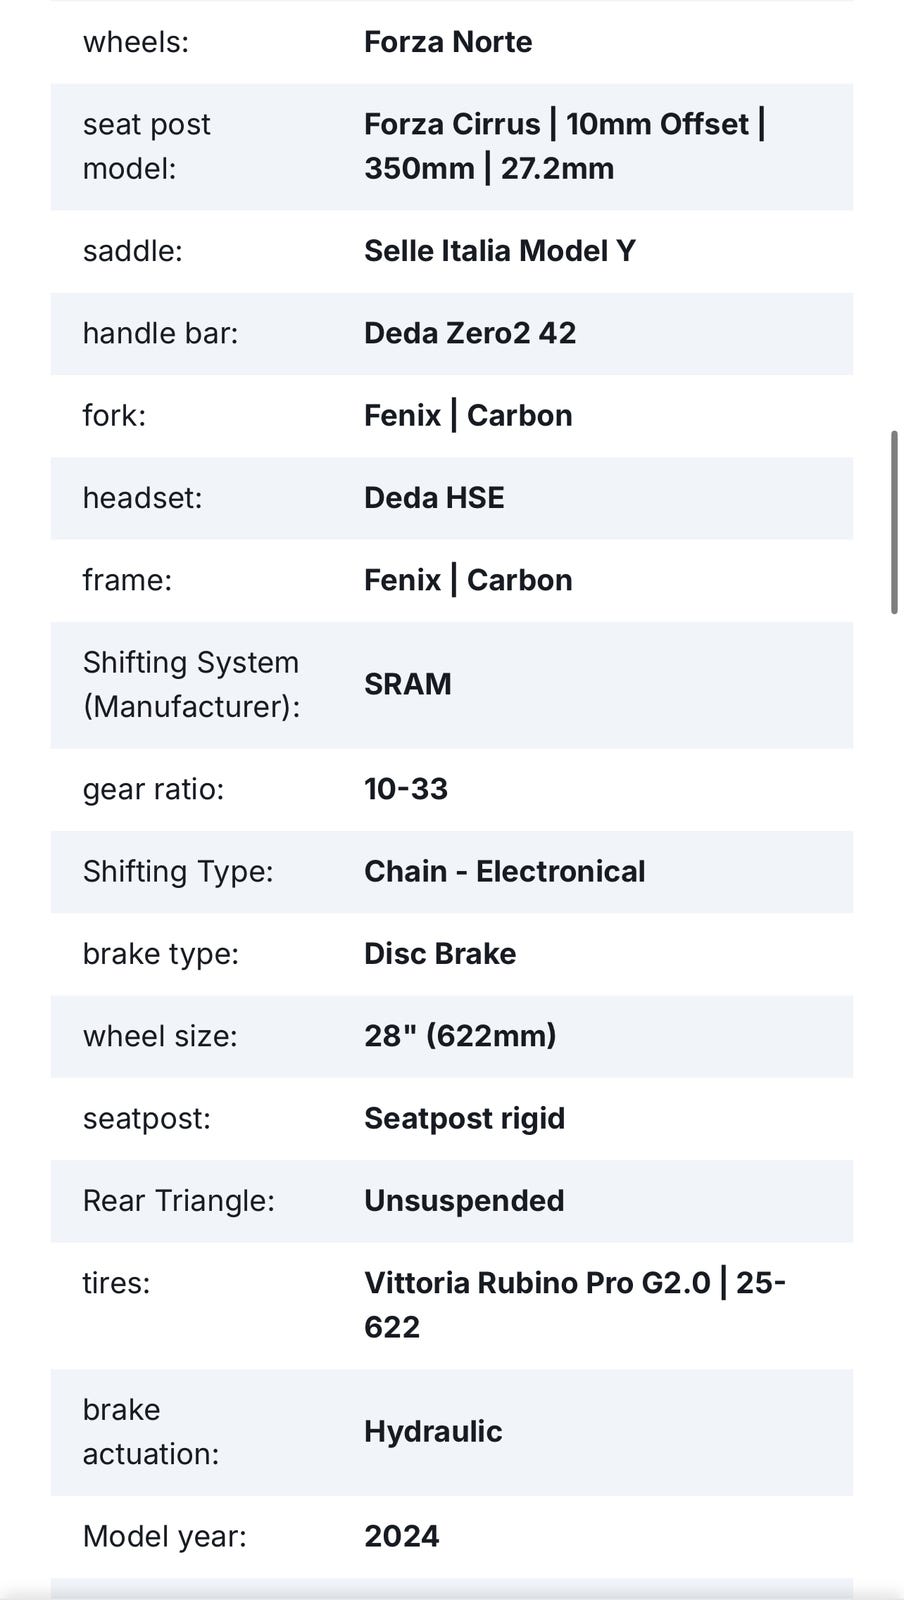This screenshot has width=904, height=1600.
Task: Click the 'Shifting System (Manufacturer):' label
Action: tap(191, 684)
